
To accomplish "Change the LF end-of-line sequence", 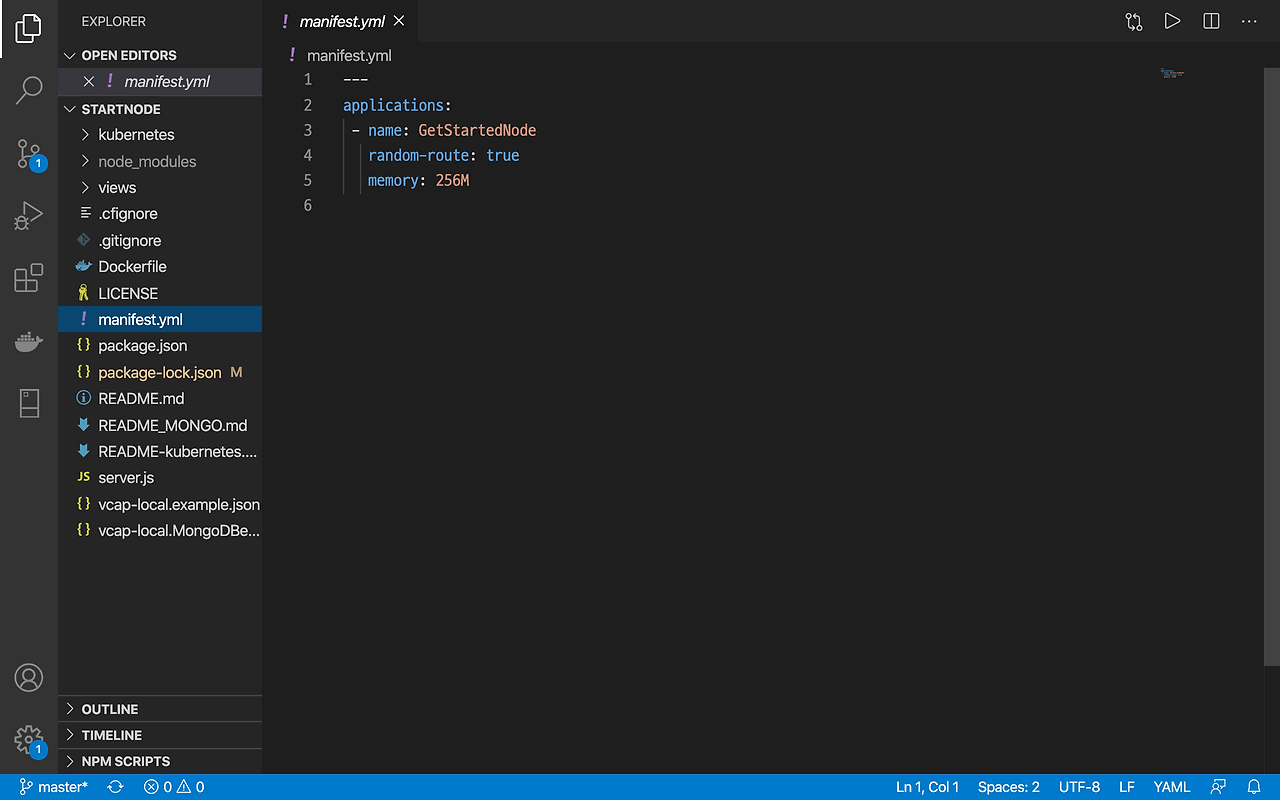I will [1127, 787].
